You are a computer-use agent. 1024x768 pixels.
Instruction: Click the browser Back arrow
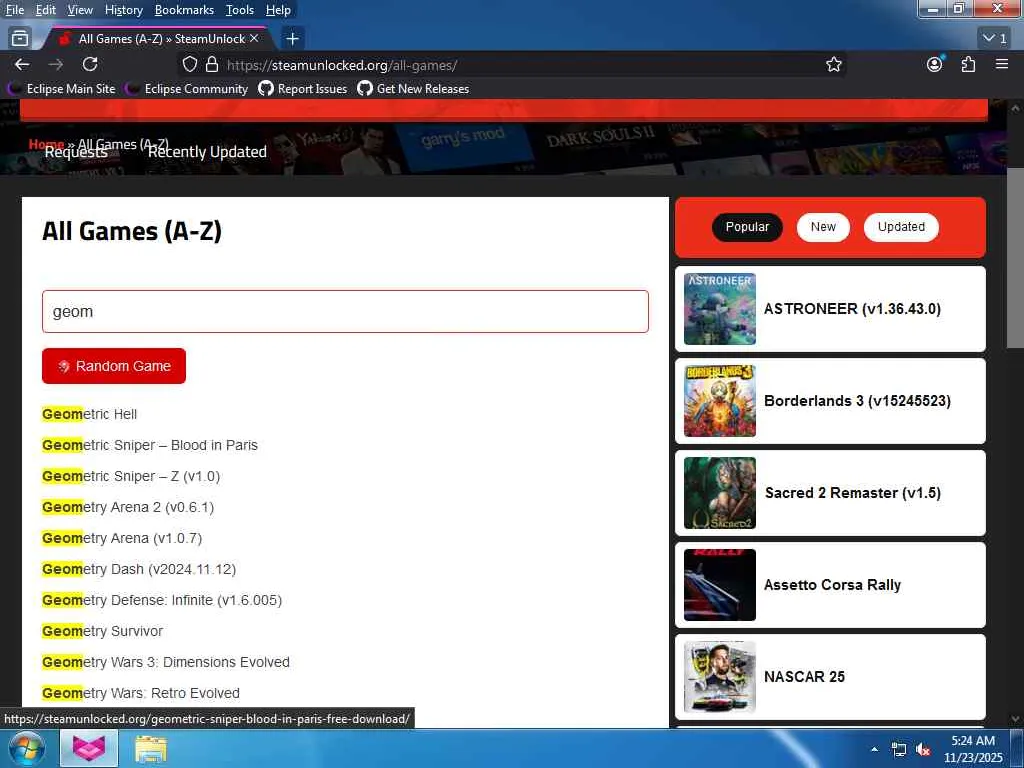[22, 64]
